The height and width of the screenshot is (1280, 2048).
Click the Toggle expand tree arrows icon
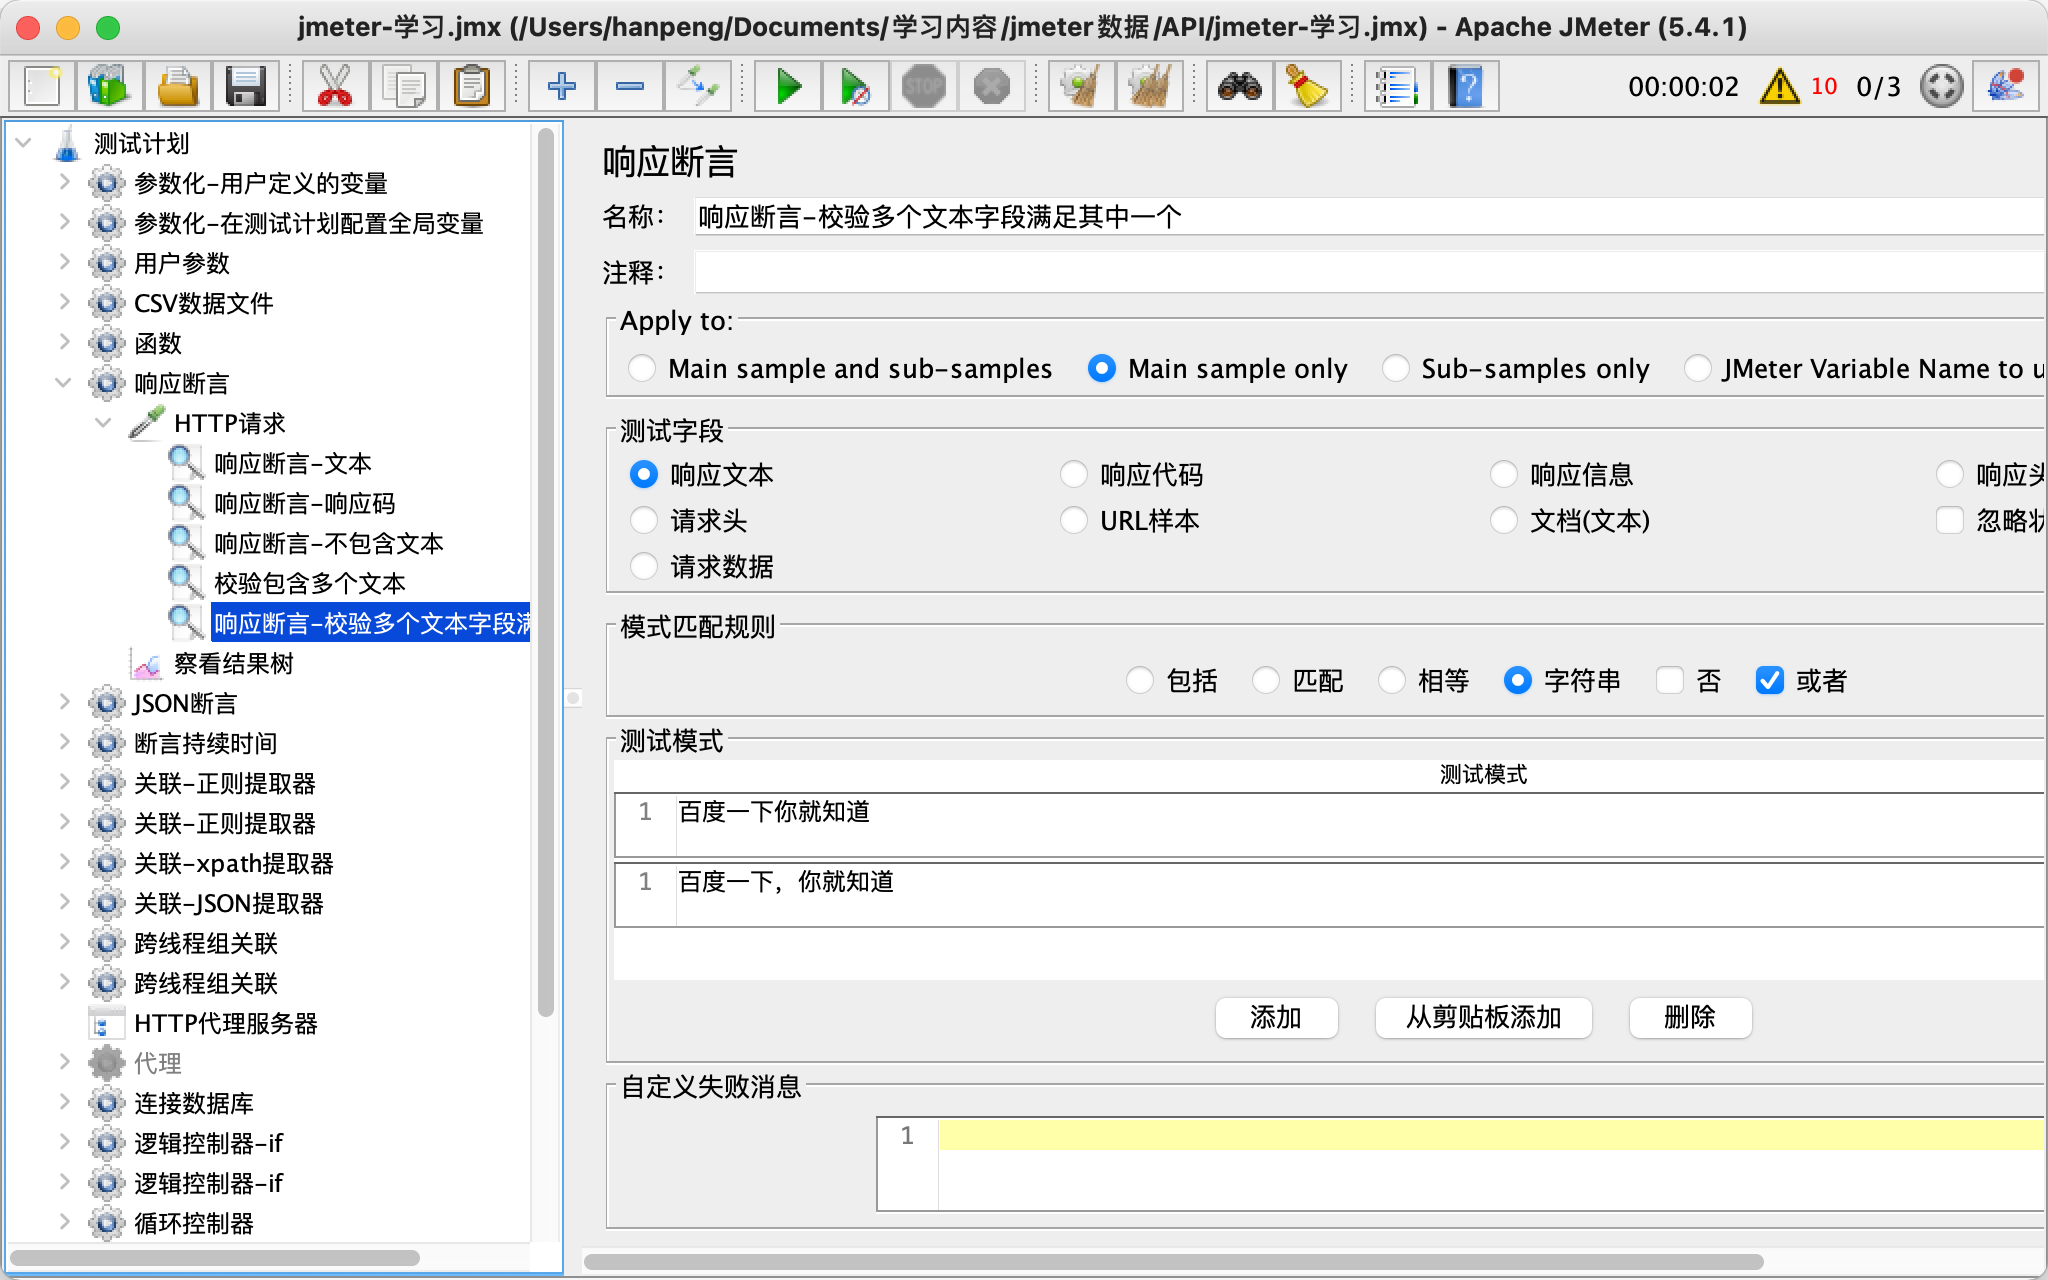pyautogui.click(x=697, y=87)
